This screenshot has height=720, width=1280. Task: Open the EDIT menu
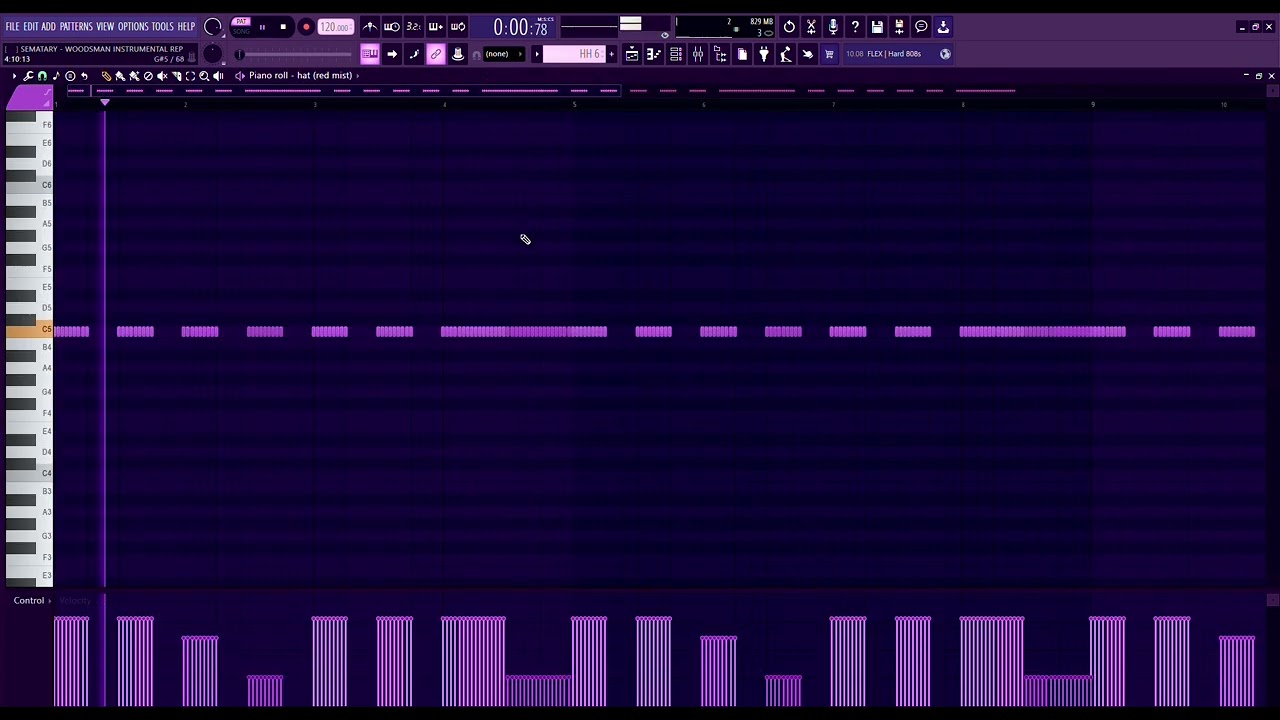31,27
